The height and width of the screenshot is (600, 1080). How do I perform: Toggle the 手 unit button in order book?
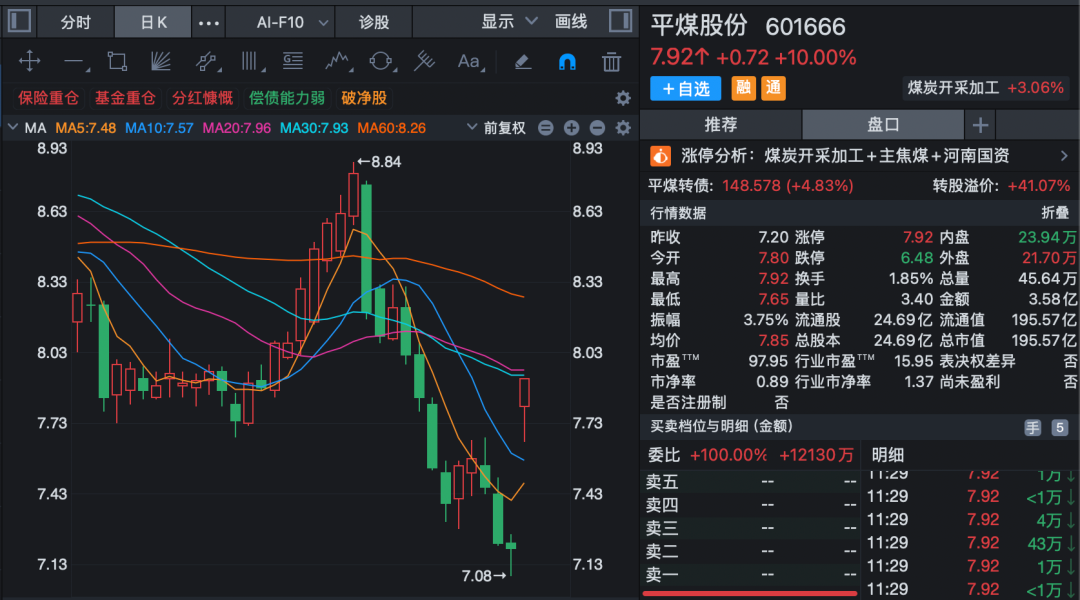point(1032,428)
